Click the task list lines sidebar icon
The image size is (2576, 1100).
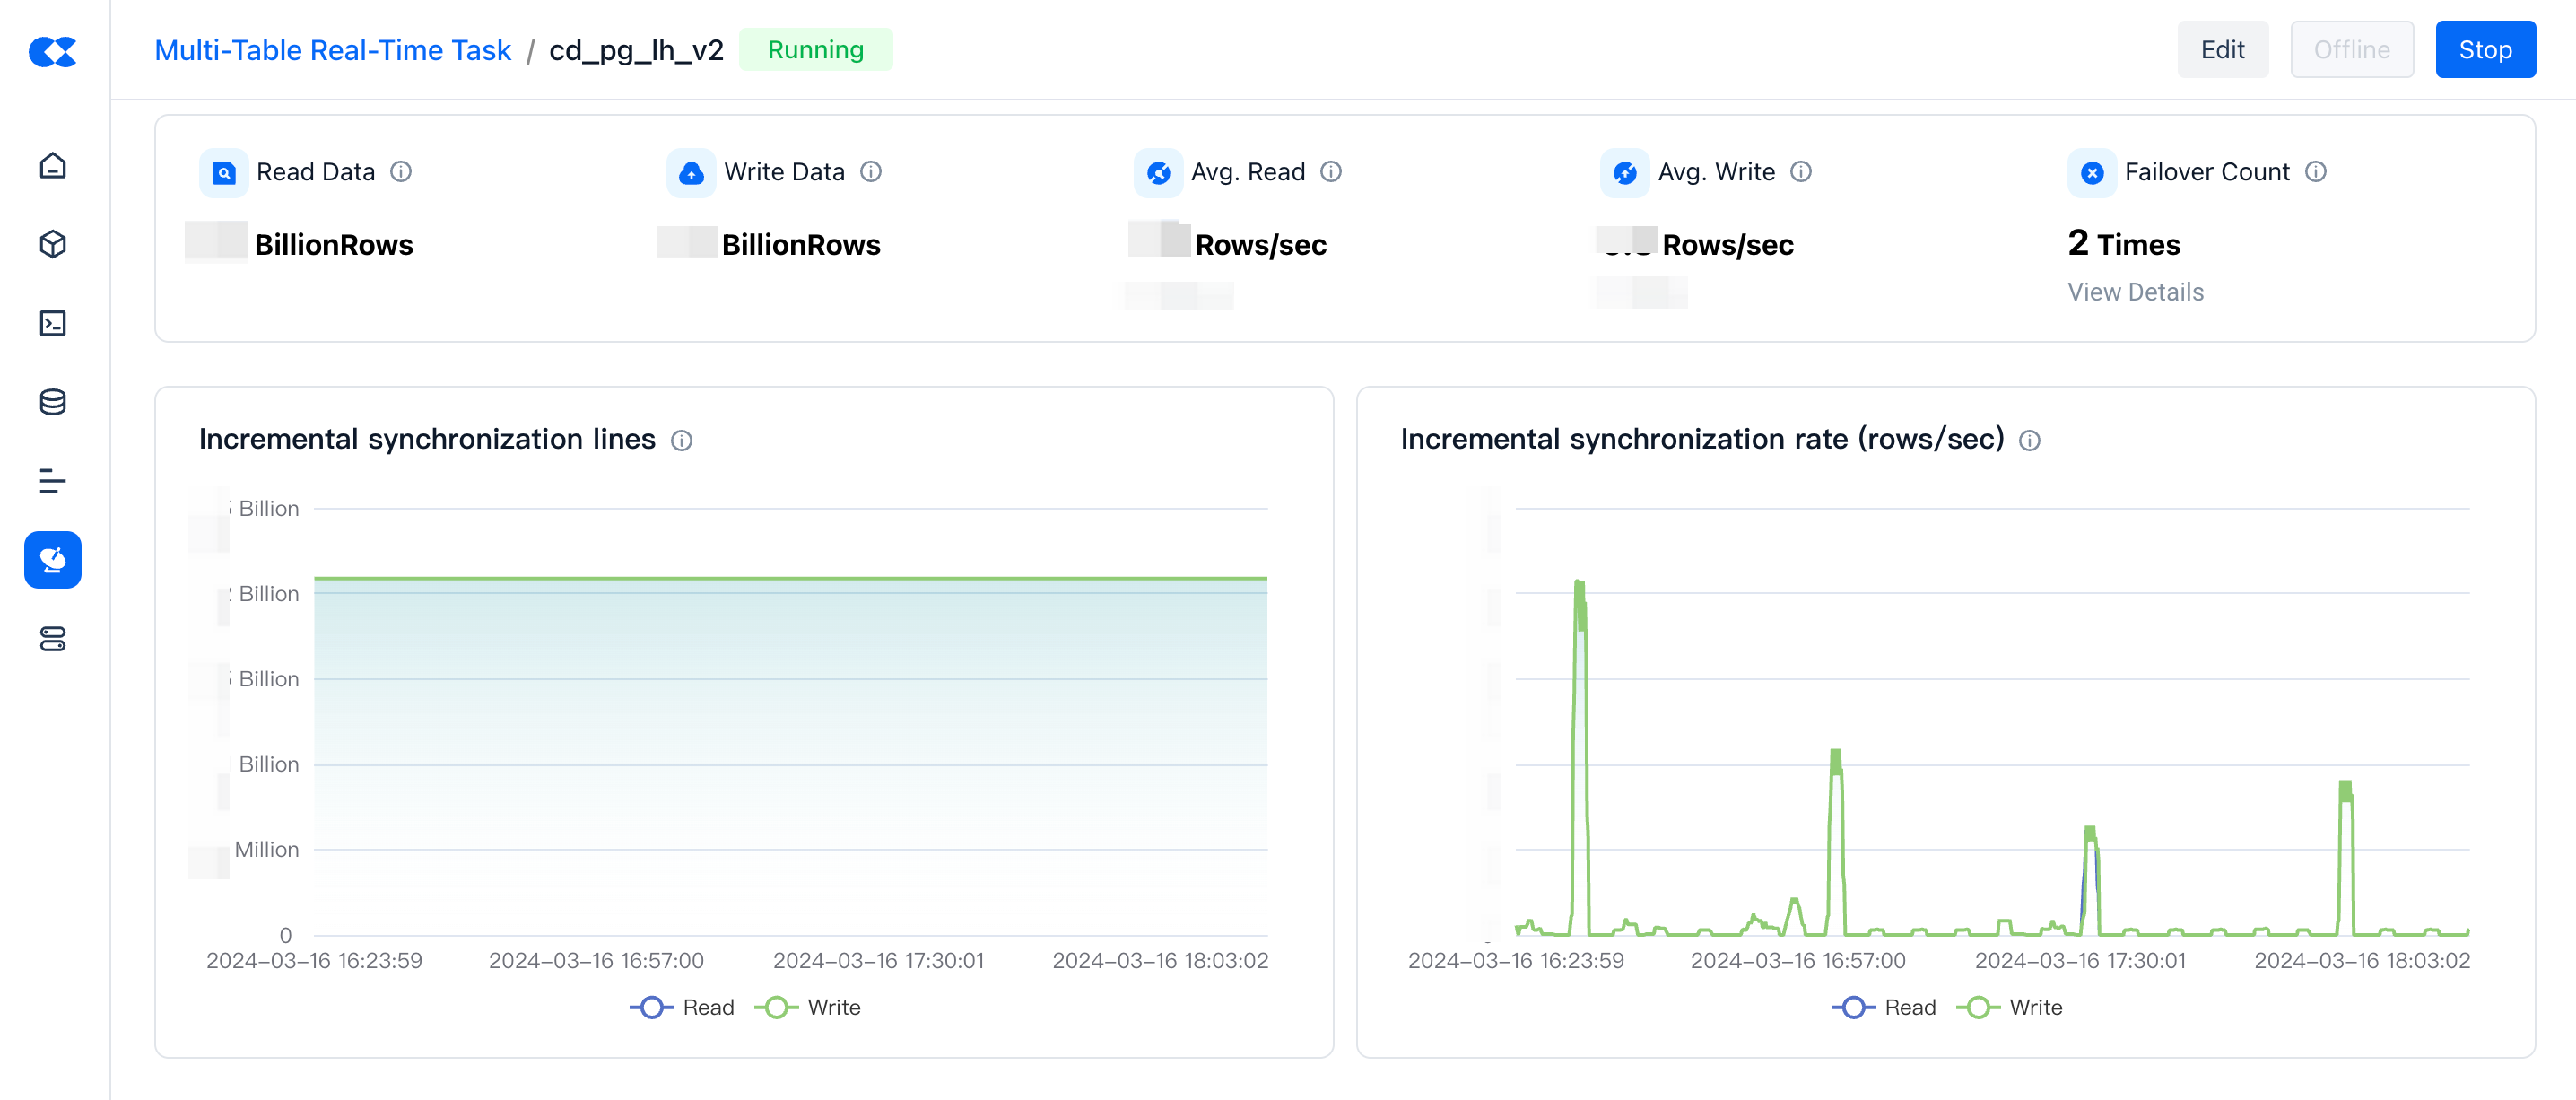coord(53,481)
